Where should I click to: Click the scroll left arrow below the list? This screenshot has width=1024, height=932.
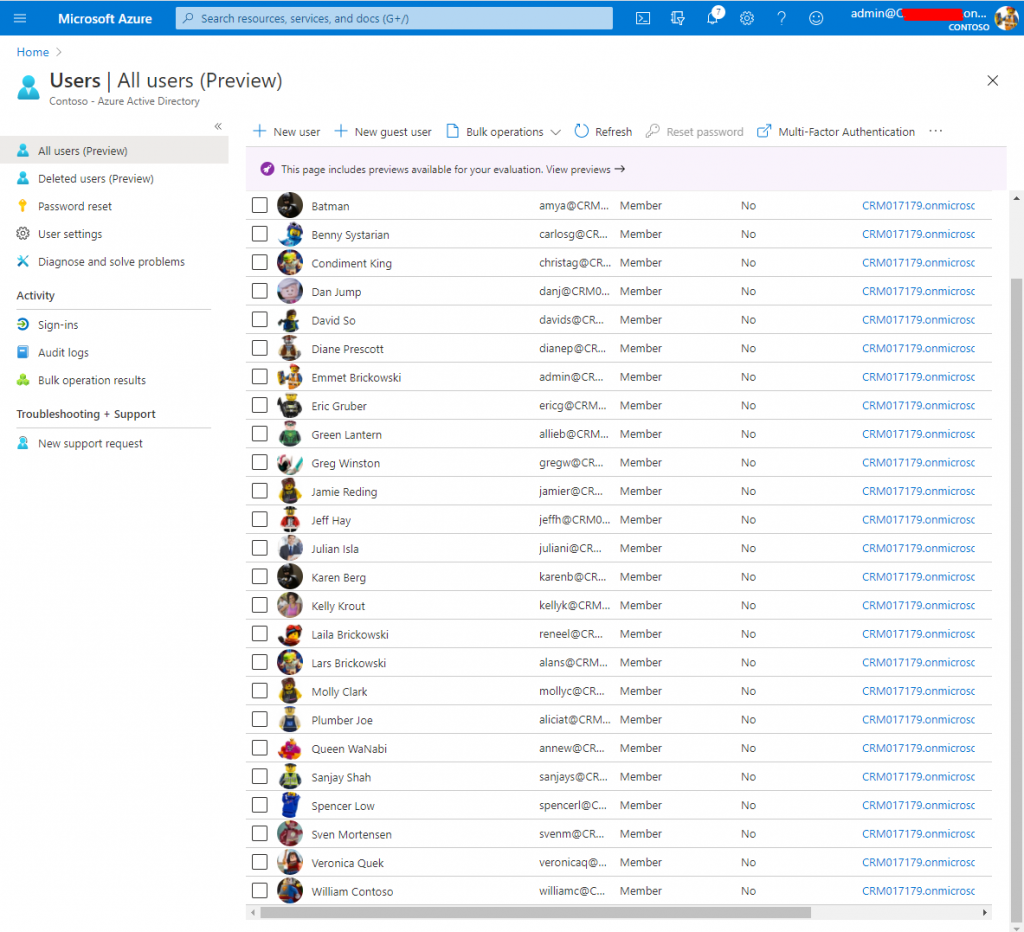[x=253, y=912]
